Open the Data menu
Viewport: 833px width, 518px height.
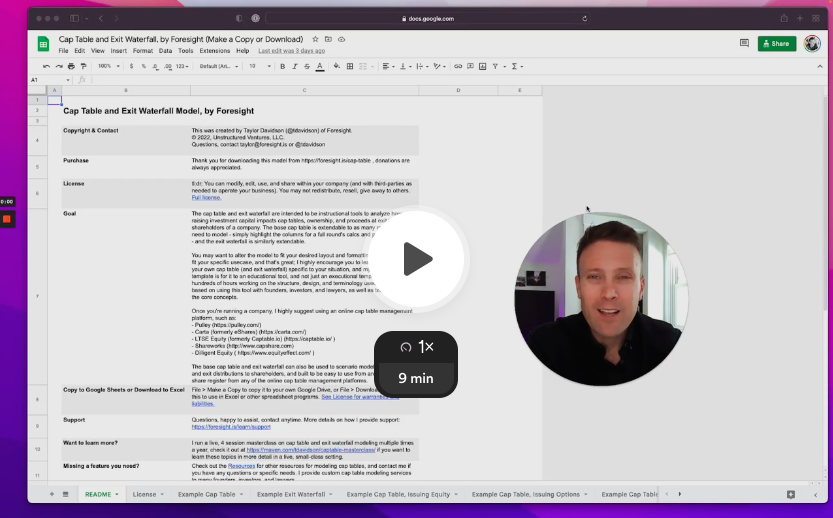click(x=165, y=51)
